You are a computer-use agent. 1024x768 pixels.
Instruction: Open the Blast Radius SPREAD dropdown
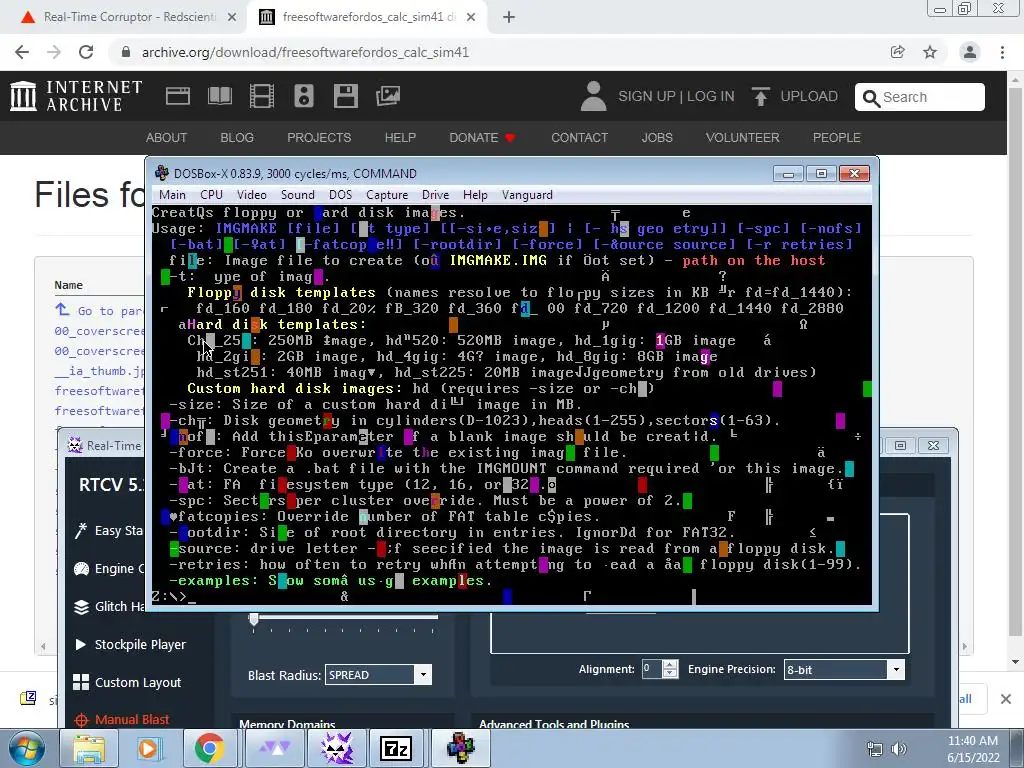(378, 675)
